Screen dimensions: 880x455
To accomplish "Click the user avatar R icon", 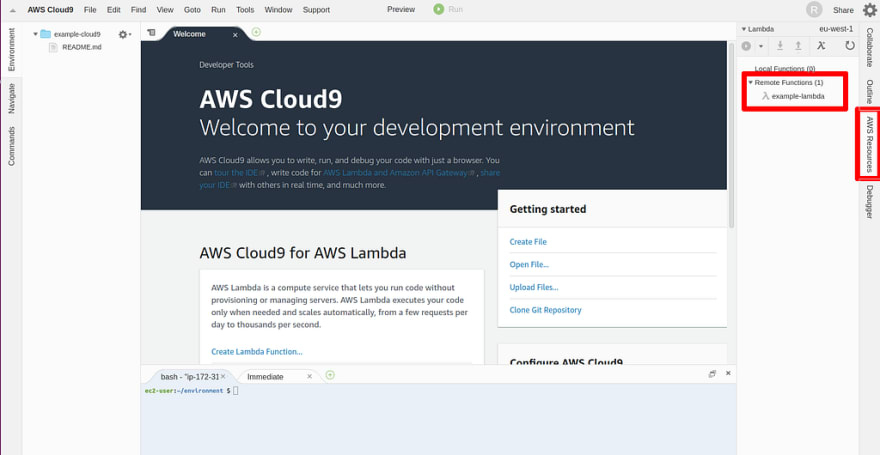I will tap(814, 10).
